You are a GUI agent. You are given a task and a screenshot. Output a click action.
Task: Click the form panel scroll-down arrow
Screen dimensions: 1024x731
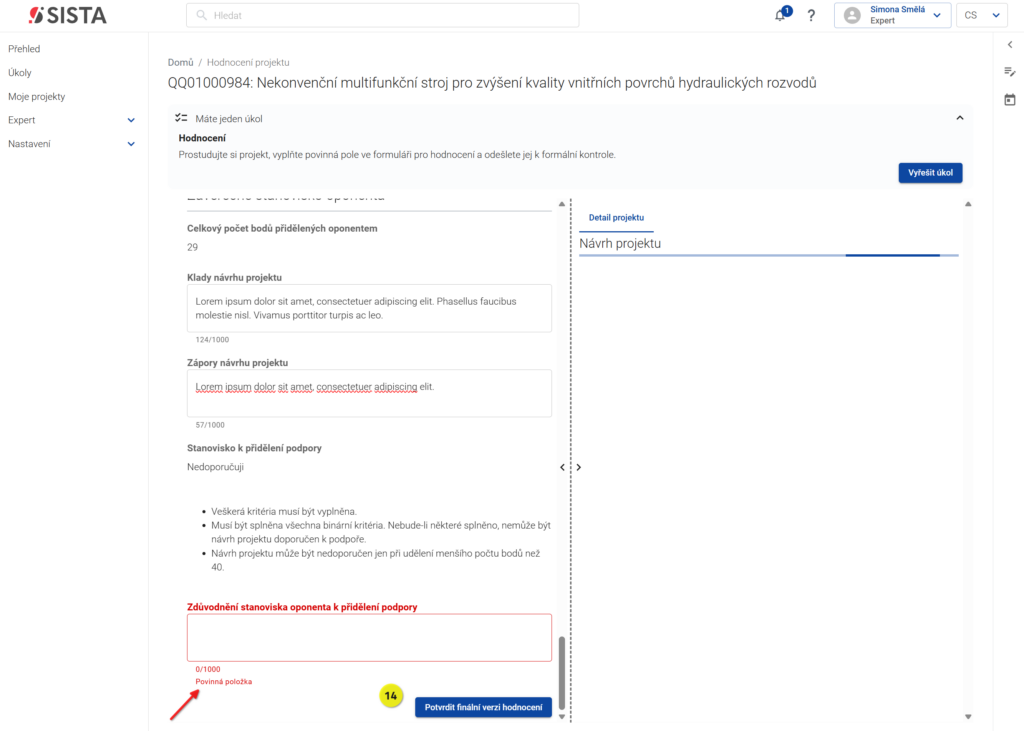(562, 717)
